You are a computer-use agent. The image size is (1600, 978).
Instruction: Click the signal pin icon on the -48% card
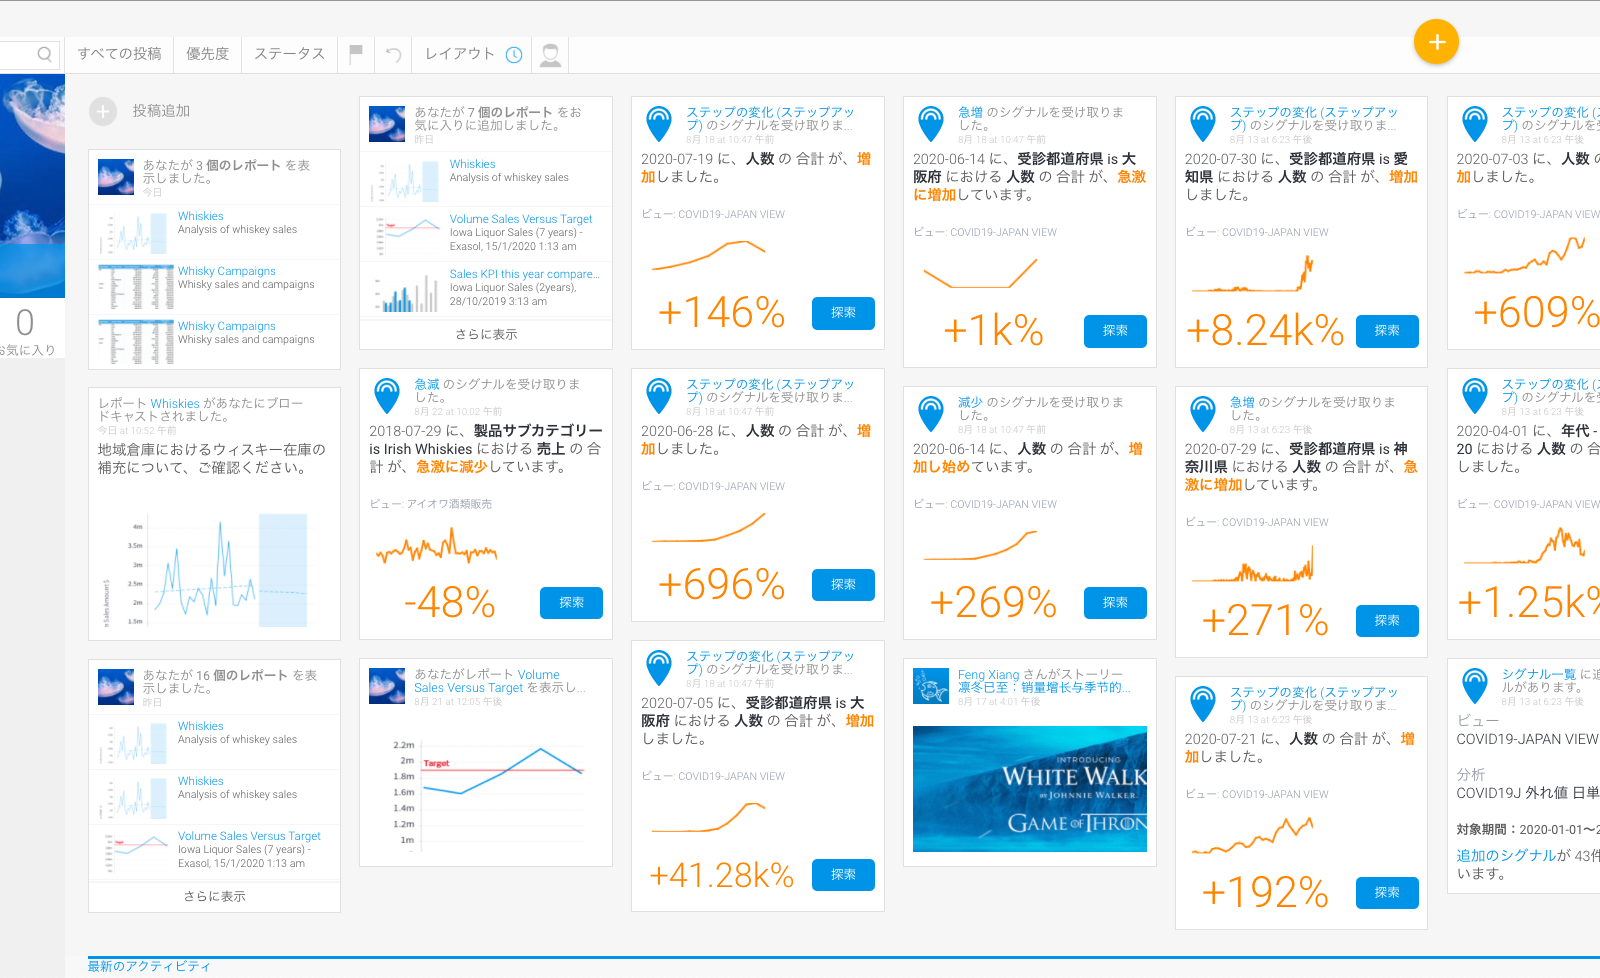(387, 395)
